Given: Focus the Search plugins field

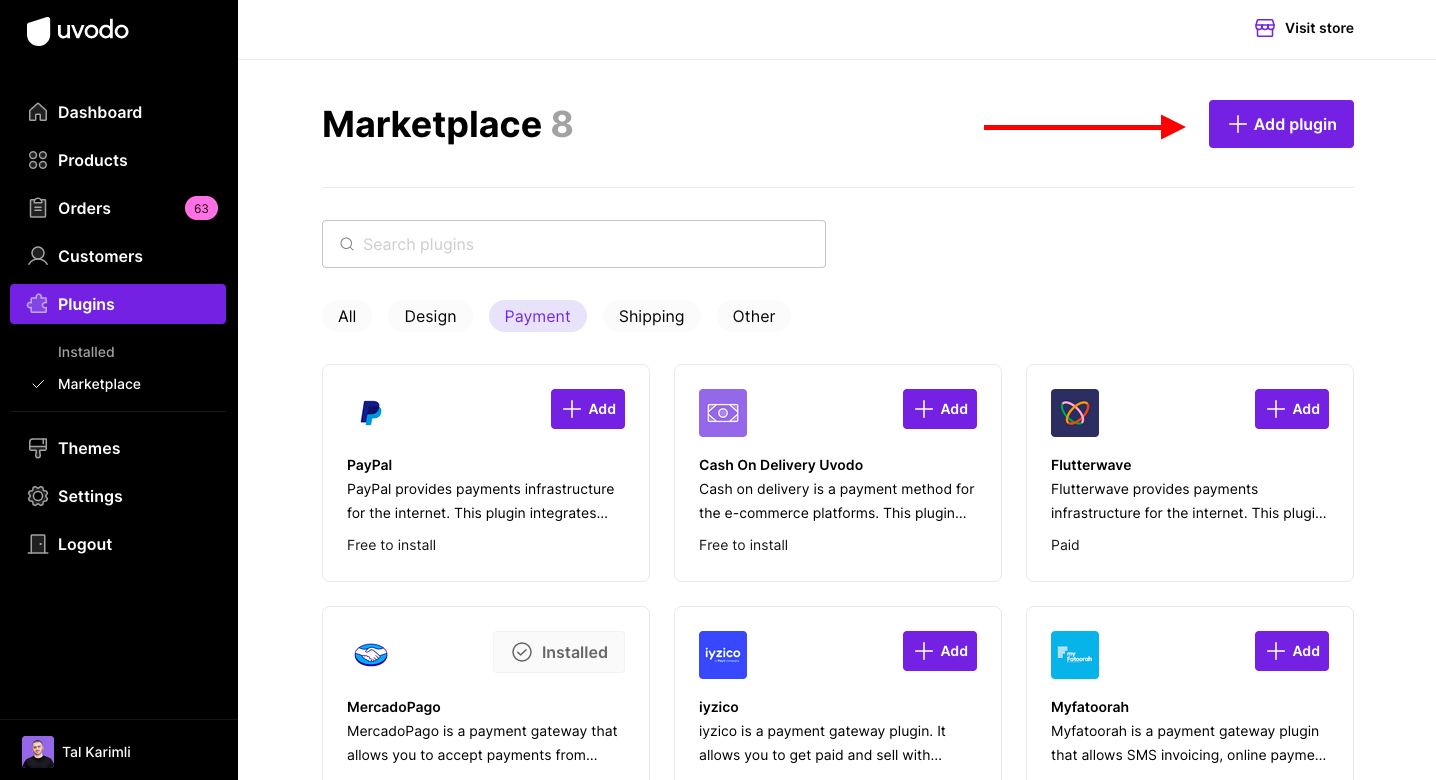Looking at the screenshot, I should point(574,244).
